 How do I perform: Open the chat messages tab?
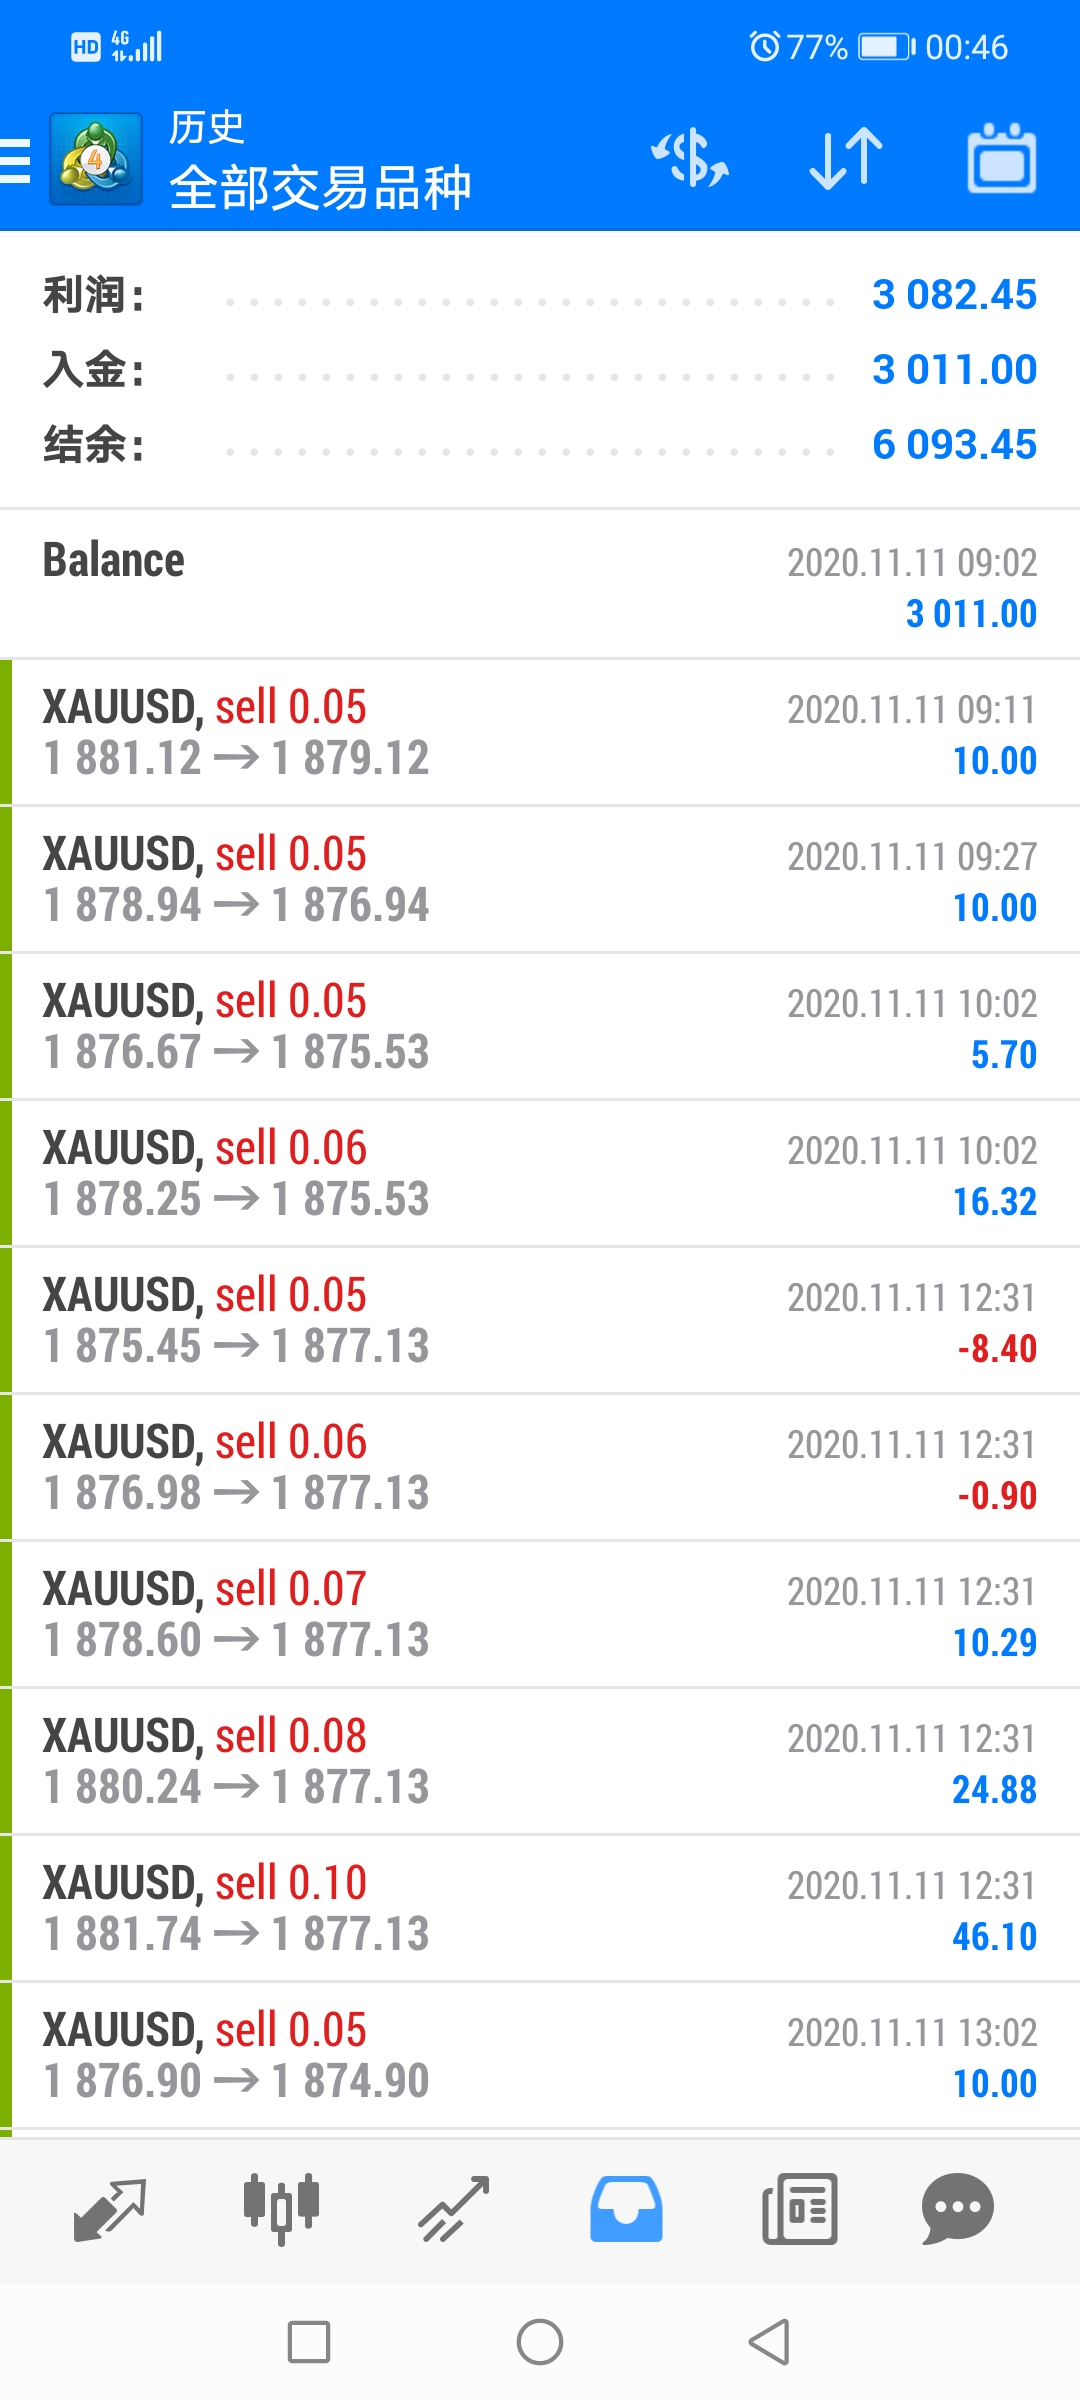pyautogui.click(x=957, y=2209)
